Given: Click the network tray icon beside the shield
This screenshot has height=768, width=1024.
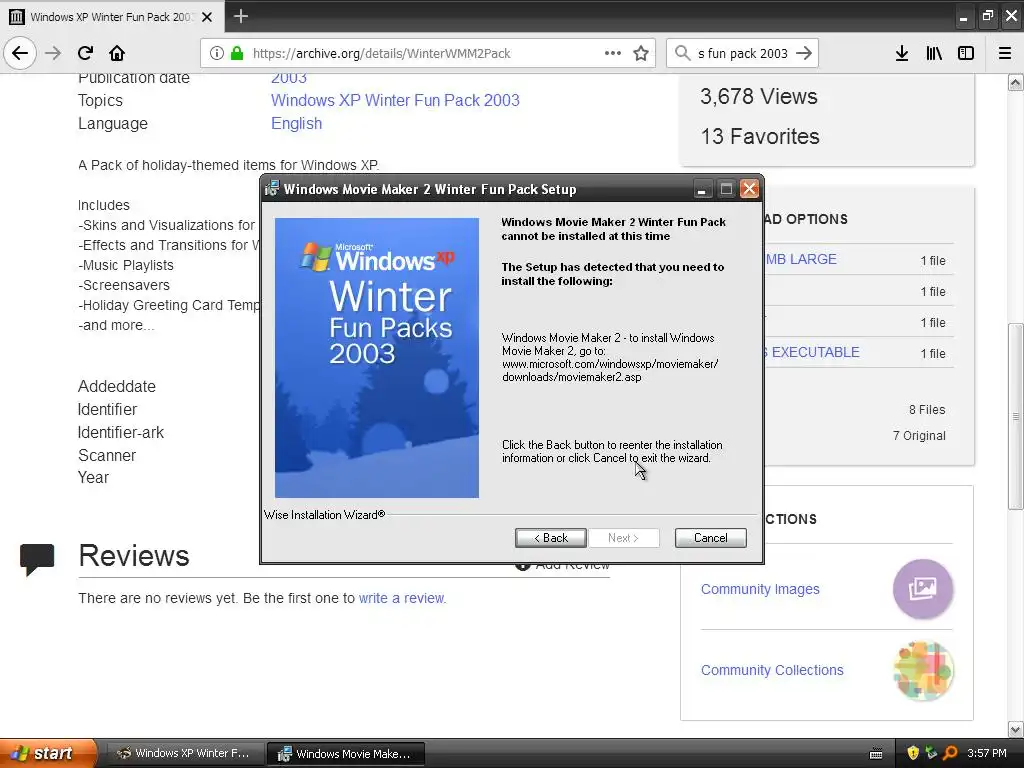Looking at the screenshot, I should click(931, 753).
